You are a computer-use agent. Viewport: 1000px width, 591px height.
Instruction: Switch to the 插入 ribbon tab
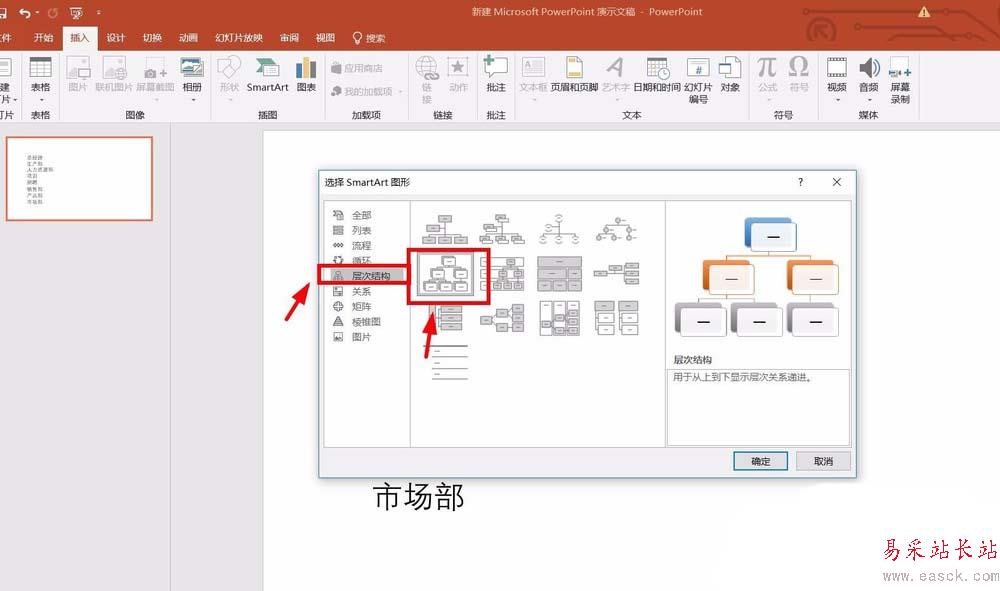80,38
